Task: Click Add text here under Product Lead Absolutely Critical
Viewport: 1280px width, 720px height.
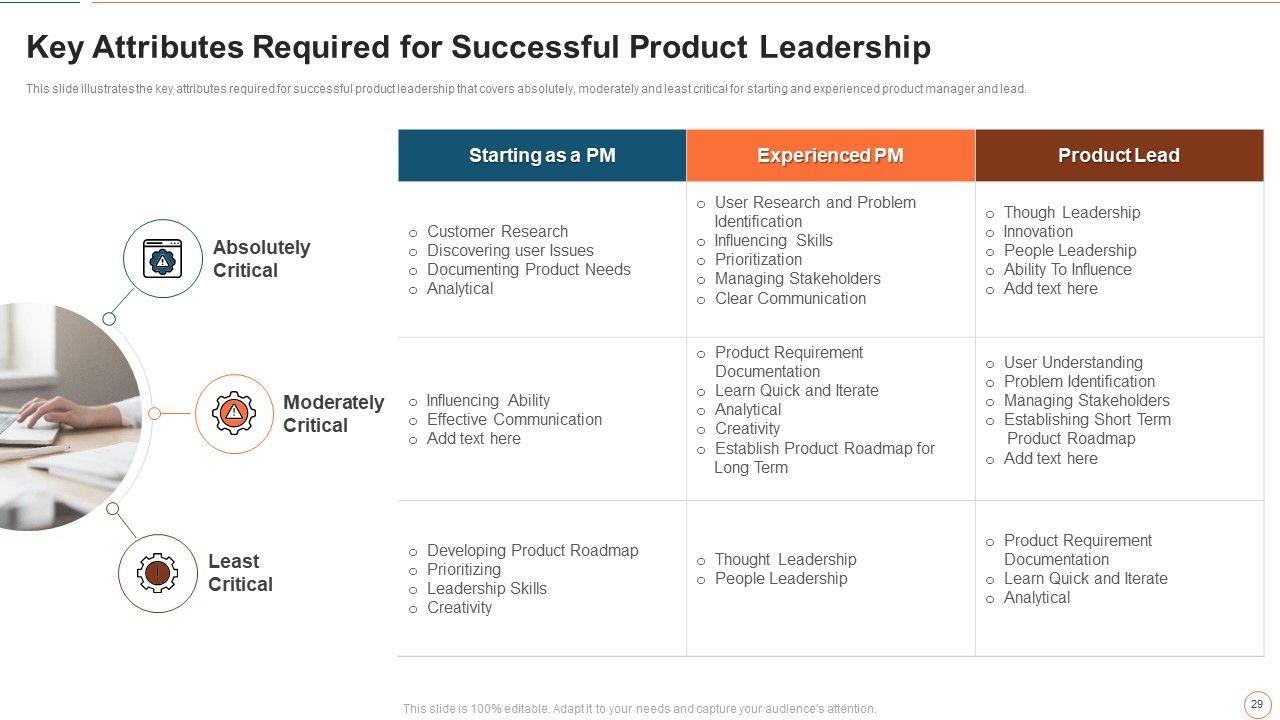Action: (x=1050, y=289)
